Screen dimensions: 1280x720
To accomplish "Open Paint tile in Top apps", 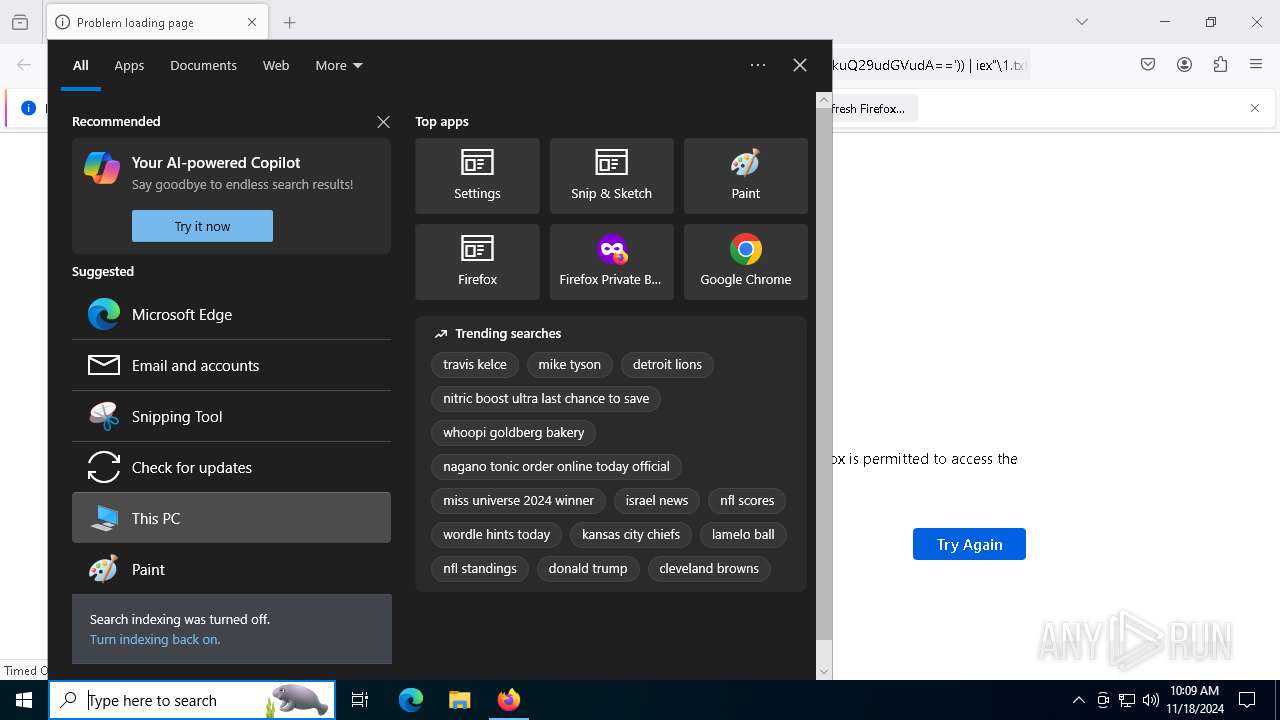I will [x=745, y=176].
